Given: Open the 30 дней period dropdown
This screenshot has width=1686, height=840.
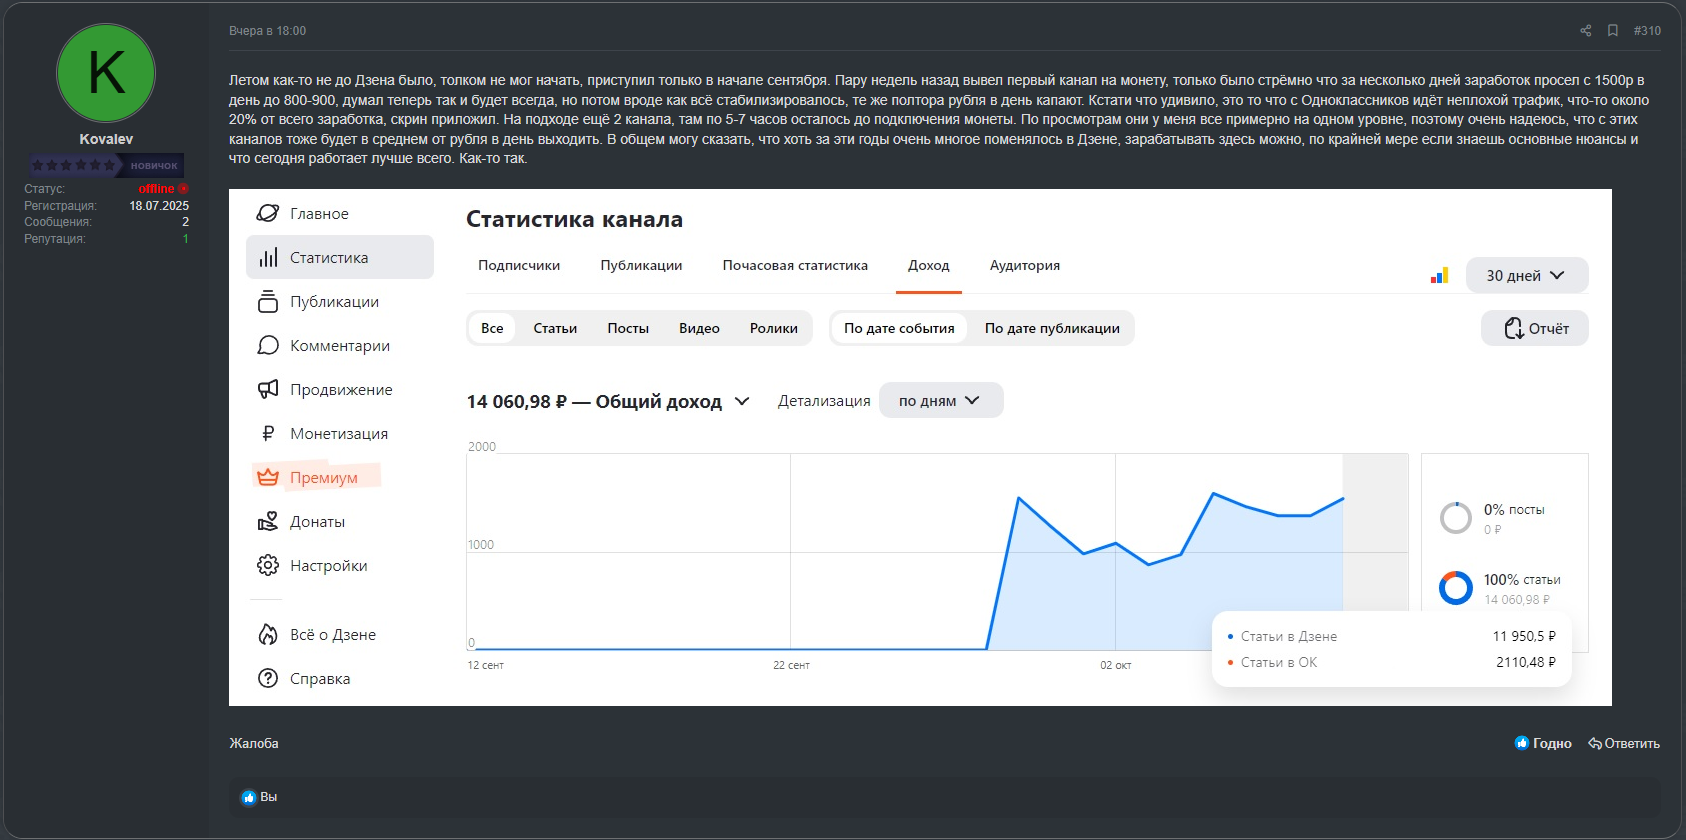Looking at the screenshot, I should (x=1526, y=276).
